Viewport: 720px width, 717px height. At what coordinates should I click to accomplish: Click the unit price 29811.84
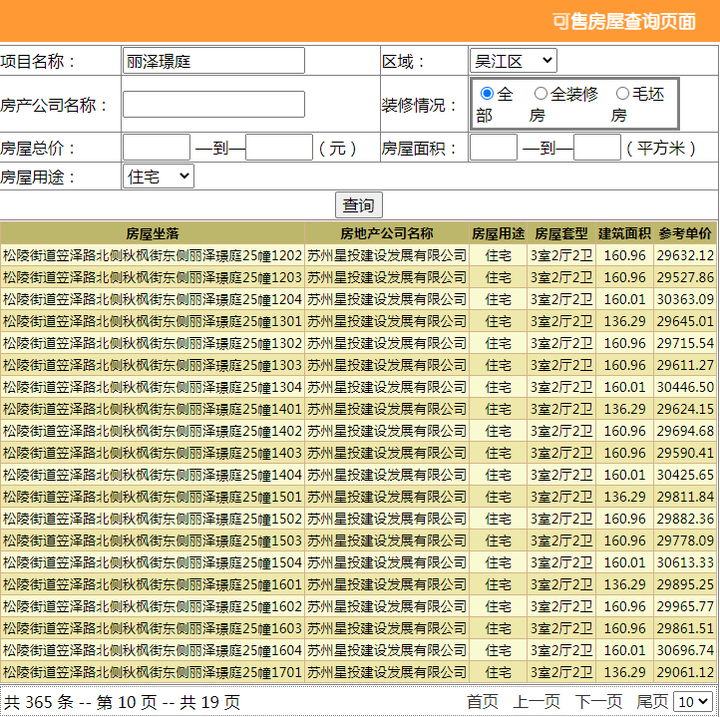685,497
